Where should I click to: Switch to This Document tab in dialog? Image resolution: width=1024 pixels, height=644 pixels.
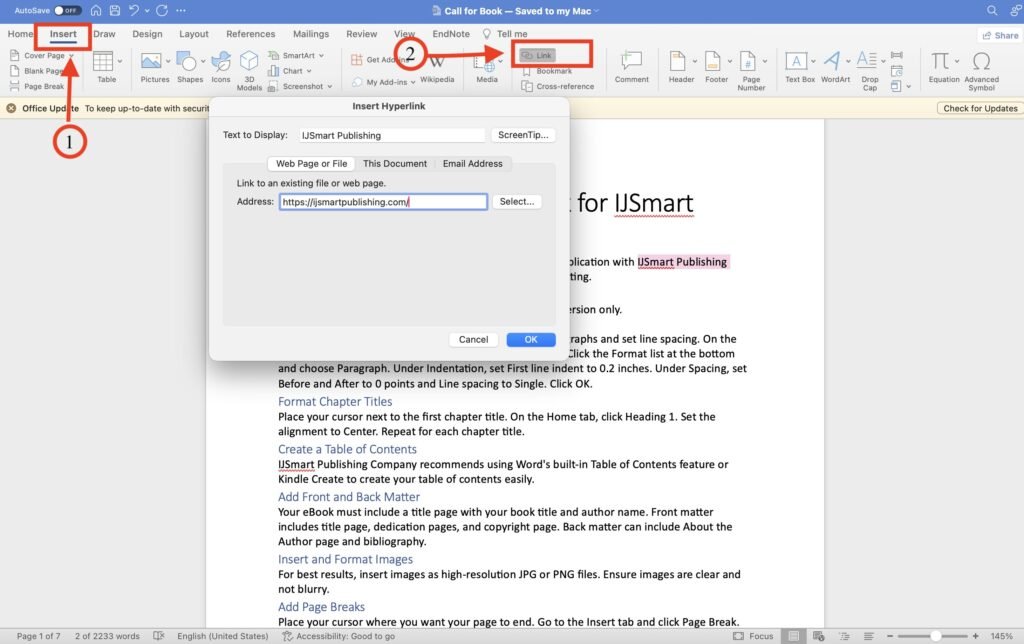point(394,164)
